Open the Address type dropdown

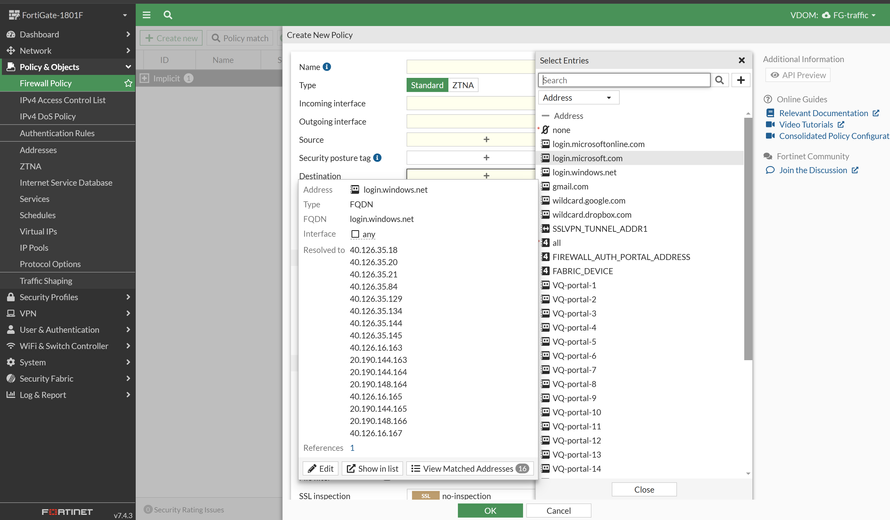(579, 98)
